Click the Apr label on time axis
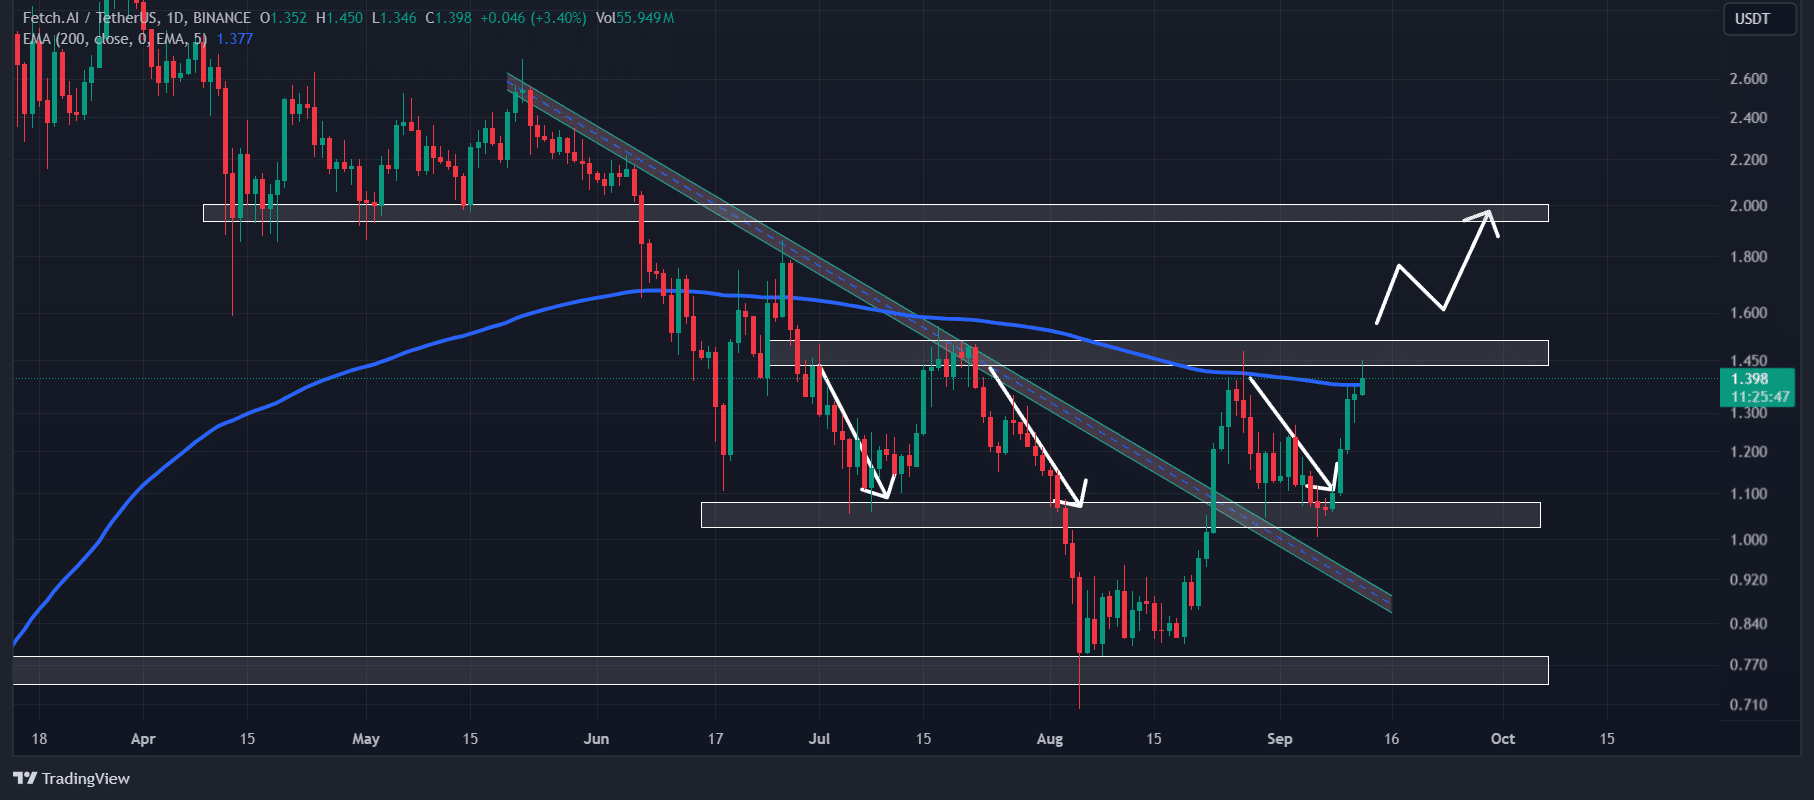 tap(143, 739)
